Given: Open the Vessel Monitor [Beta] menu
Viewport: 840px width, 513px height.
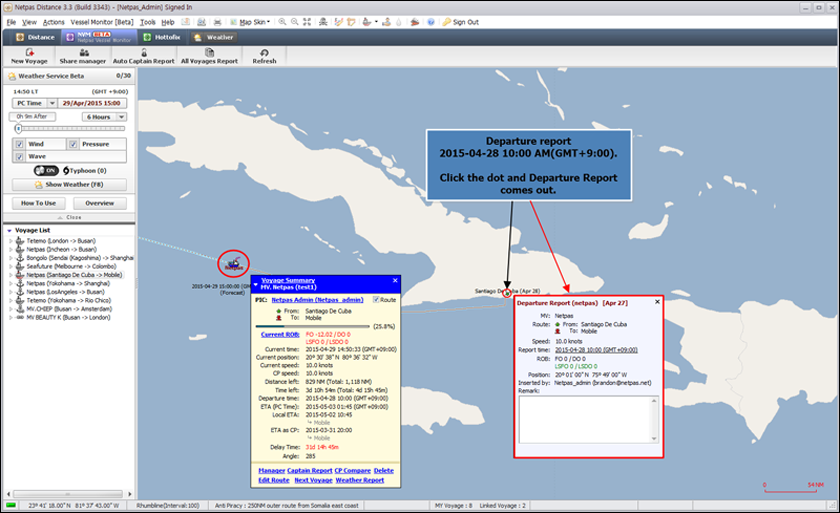Looking at the screenshot, I should tap(102, 22).
